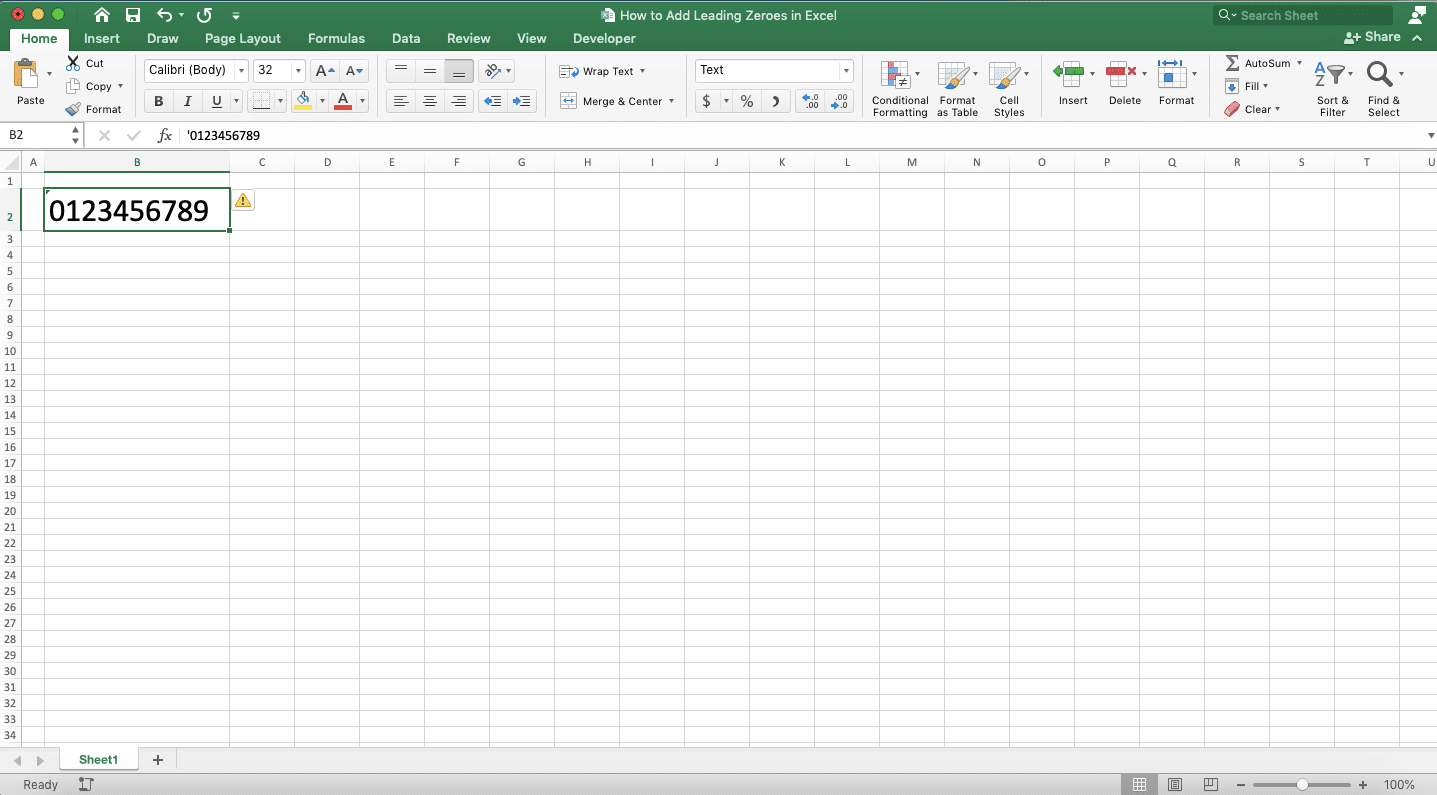Toggle Bold formatting
Image resolution: width=1437 pixels, height=795 pixels.
click(x=158, y=101)
